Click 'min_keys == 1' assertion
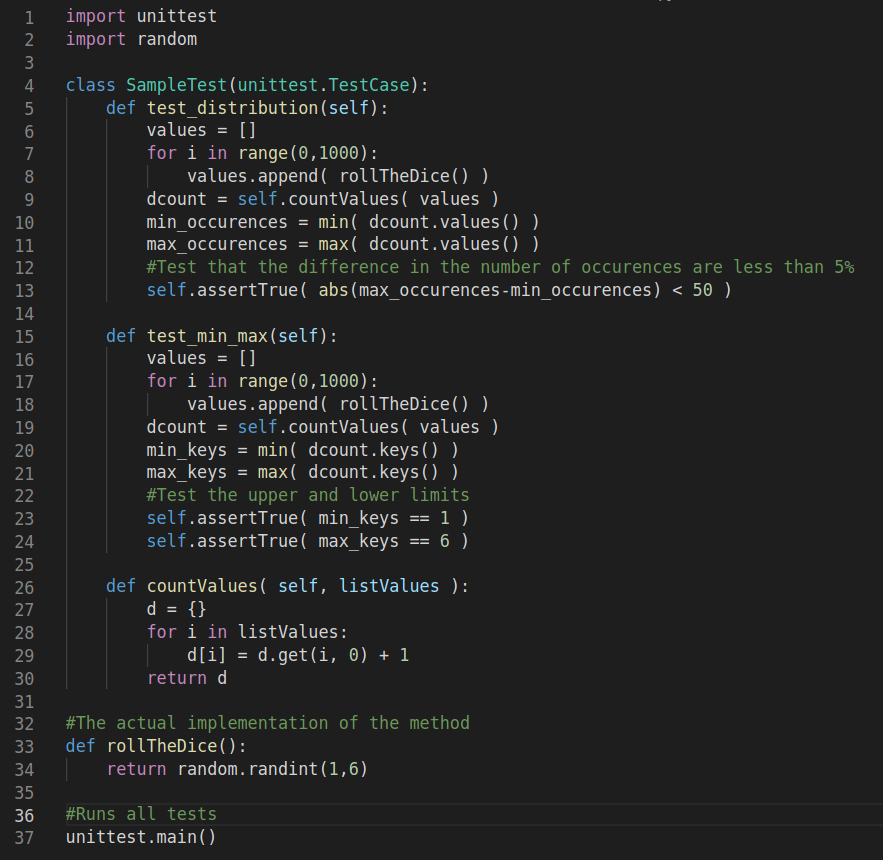This screenshot has width=883, height=860. [x=384, y=518]
